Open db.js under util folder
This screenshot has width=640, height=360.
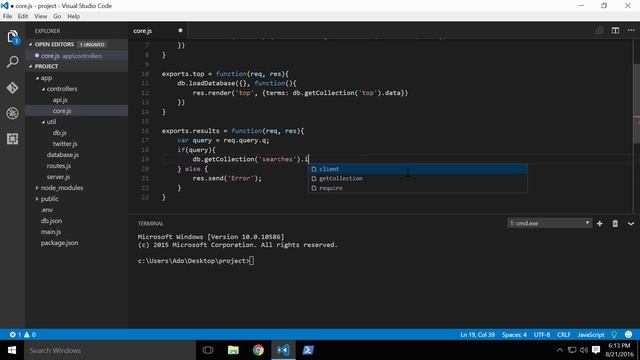coord(59,133)
